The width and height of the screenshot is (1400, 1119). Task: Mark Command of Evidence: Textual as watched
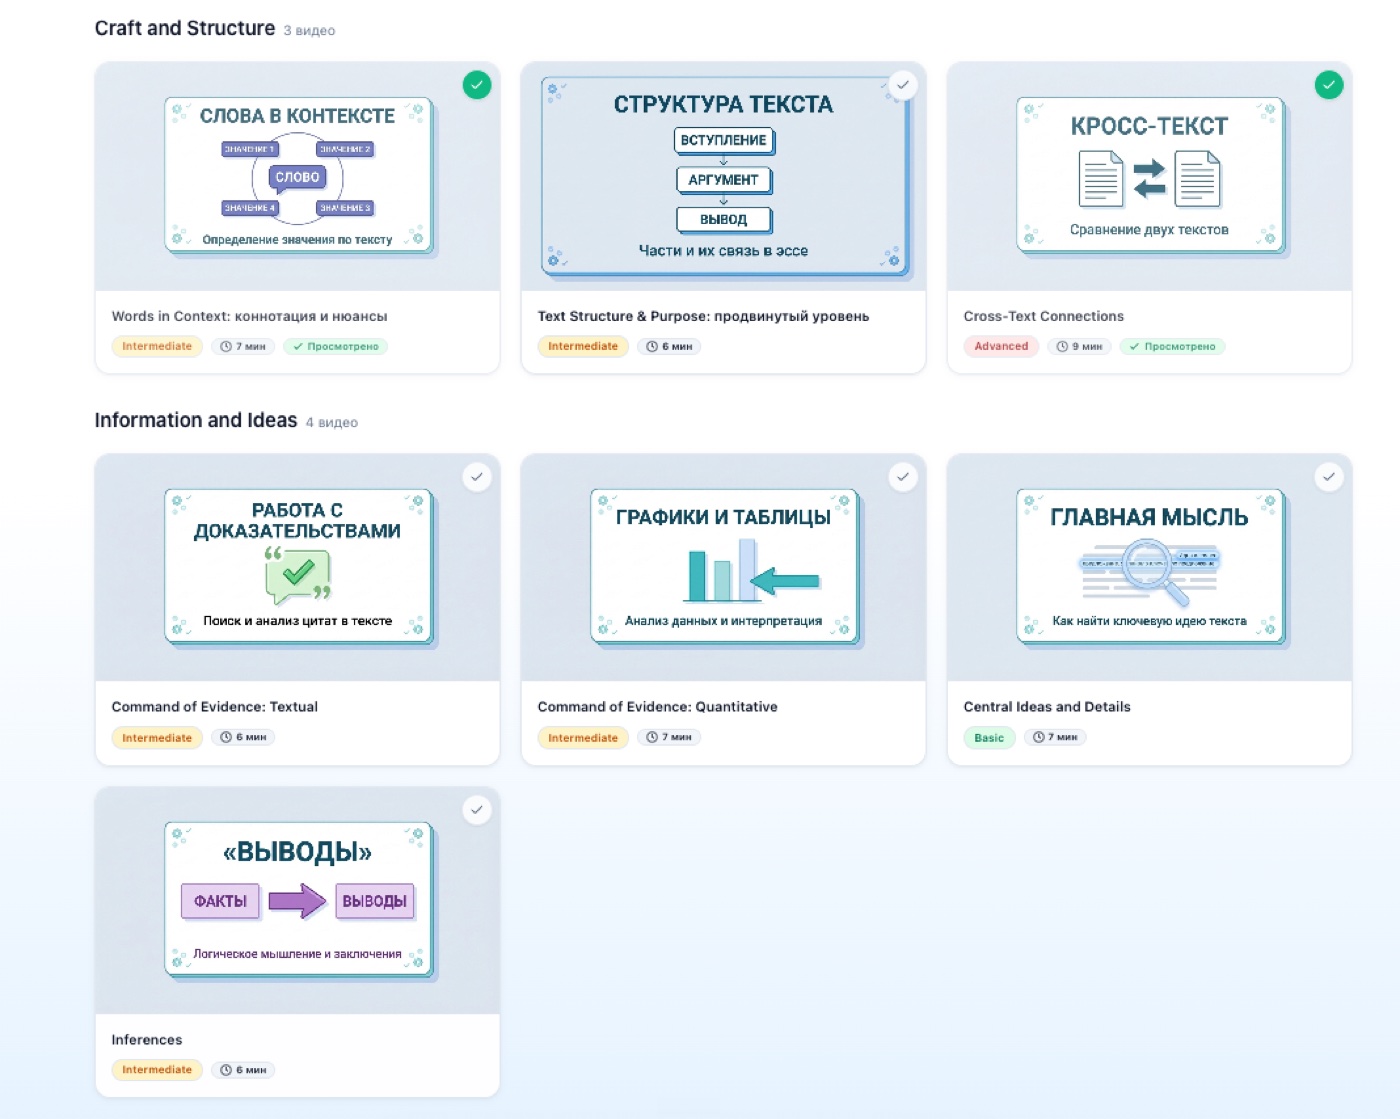tap(477, 477)
